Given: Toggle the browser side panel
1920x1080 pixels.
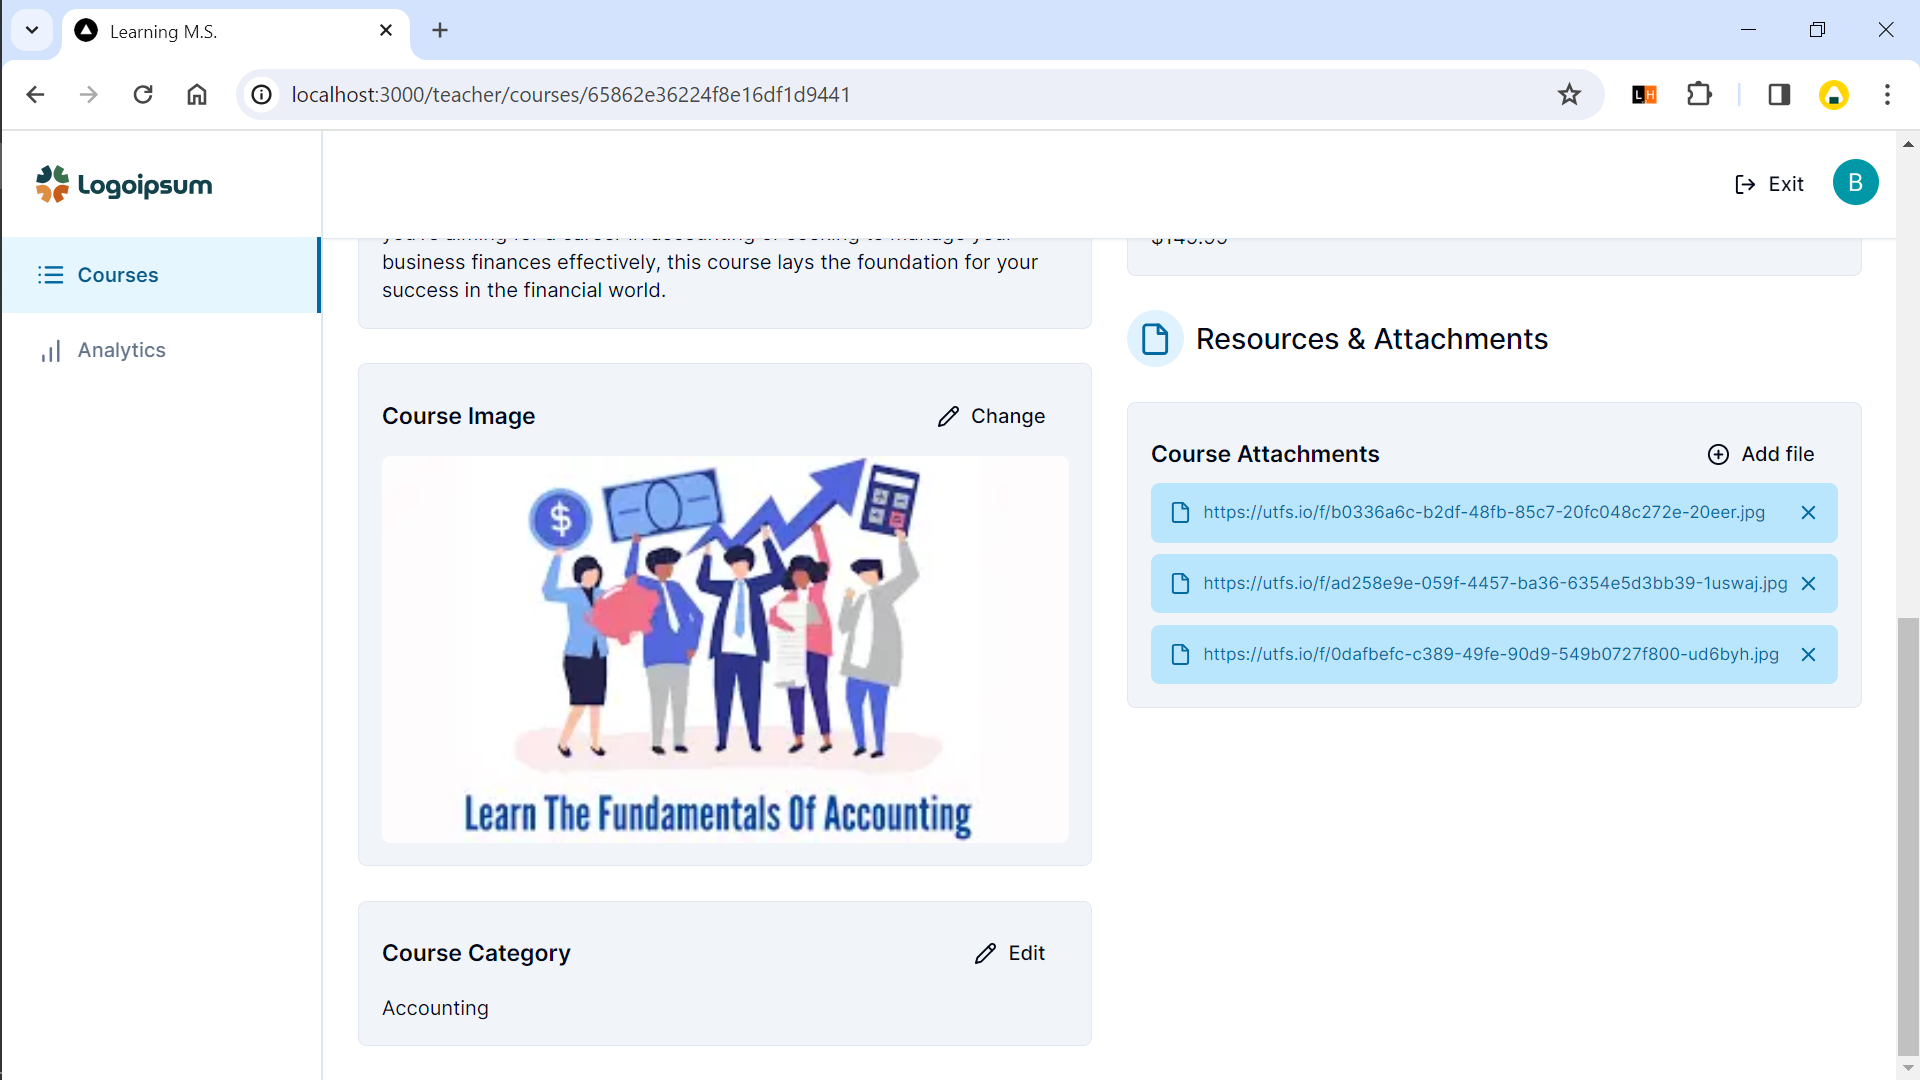Looking at the screenshot, I should tap(1778, 94).
